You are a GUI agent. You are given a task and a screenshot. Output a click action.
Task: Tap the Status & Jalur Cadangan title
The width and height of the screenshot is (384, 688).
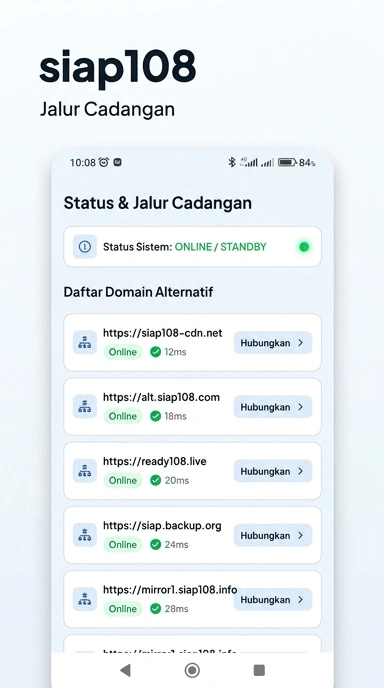[x=158, y=203]
